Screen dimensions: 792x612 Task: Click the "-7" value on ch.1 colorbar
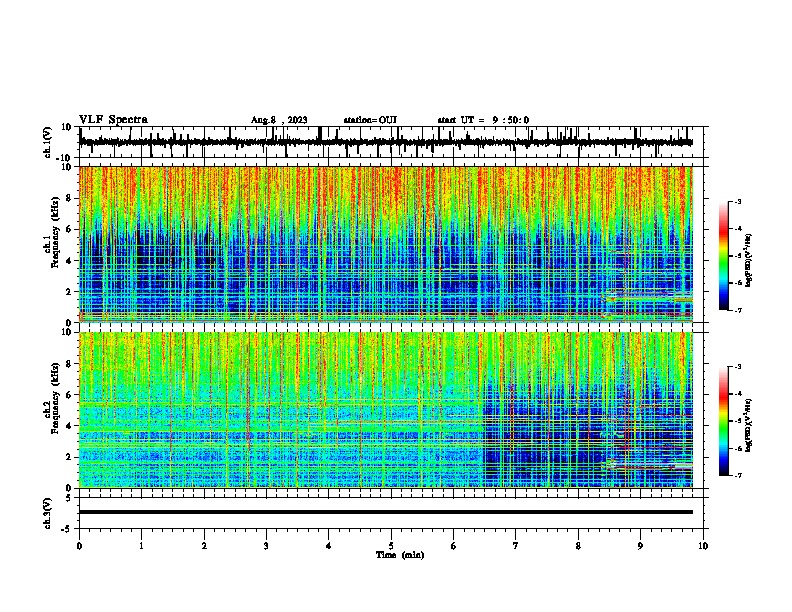[x=737, y=310]
